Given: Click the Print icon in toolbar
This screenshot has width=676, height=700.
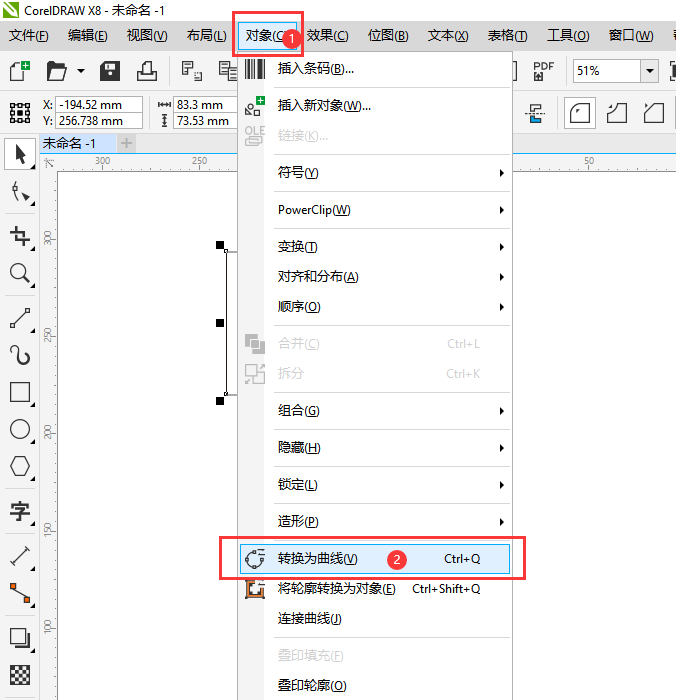Looking at the screenshot, I should (146, 71).
